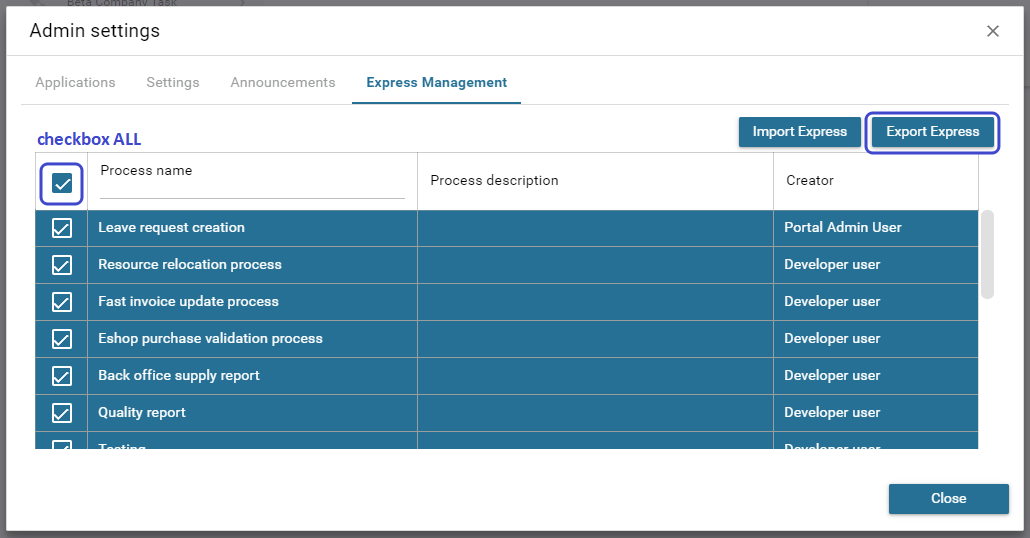The width and height of the screenshot is (1030, 538).
Task: Uncheck the Leave request creation checkbox
Action: coord(62,228)
